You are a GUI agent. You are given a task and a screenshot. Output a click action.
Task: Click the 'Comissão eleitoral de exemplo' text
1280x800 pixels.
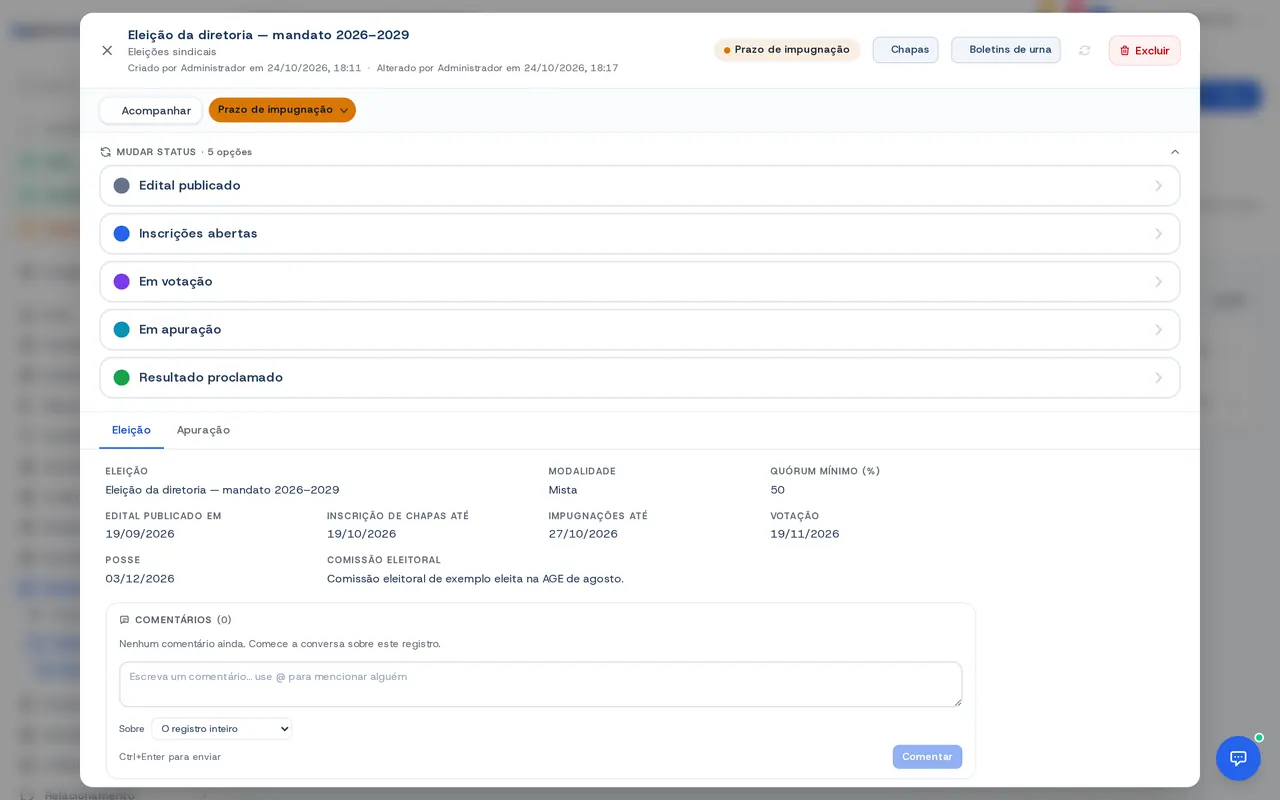click(x=475, y=579)
